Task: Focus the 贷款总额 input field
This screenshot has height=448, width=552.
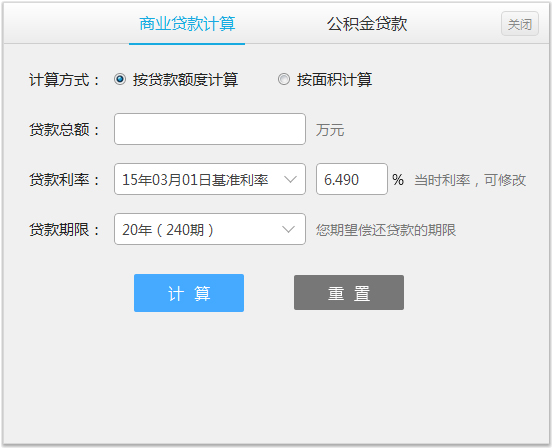Action: 210,129
